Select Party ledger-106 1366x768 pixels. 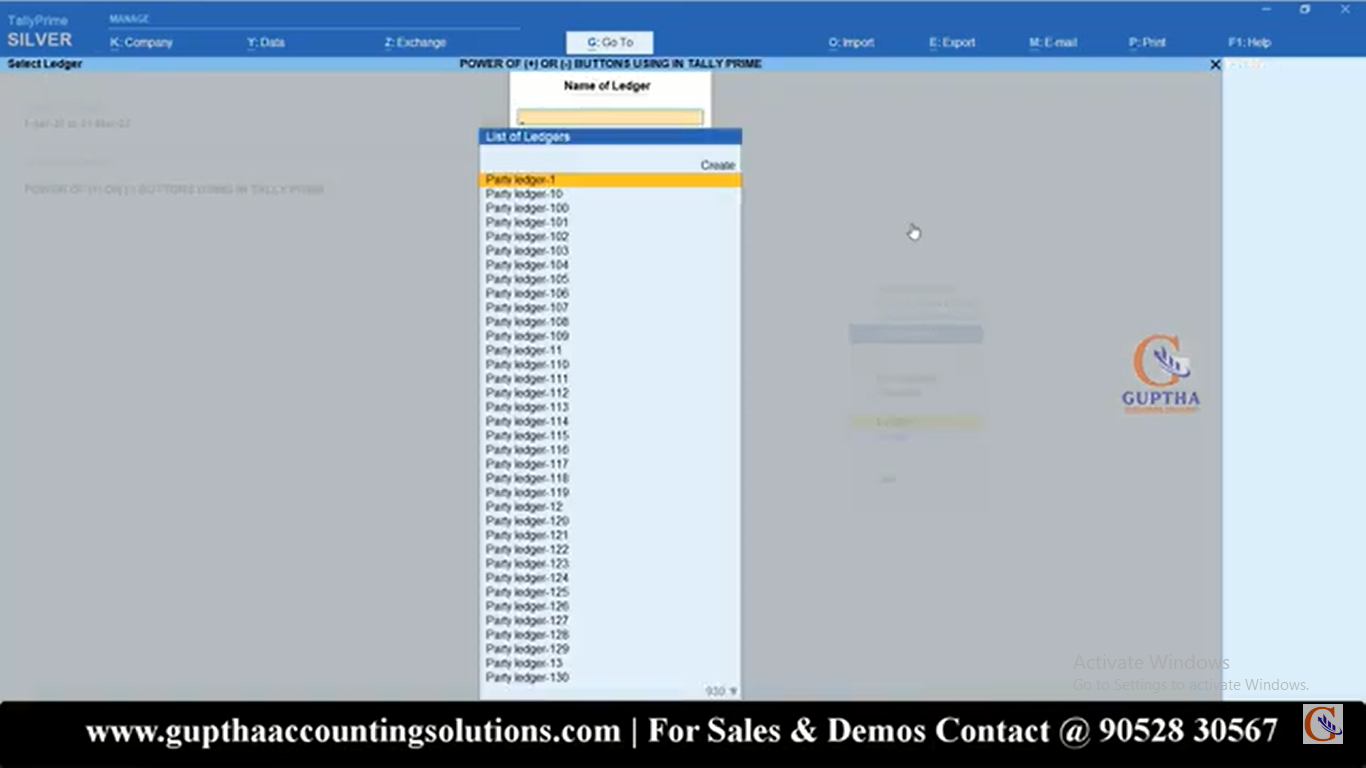[610, 293]
